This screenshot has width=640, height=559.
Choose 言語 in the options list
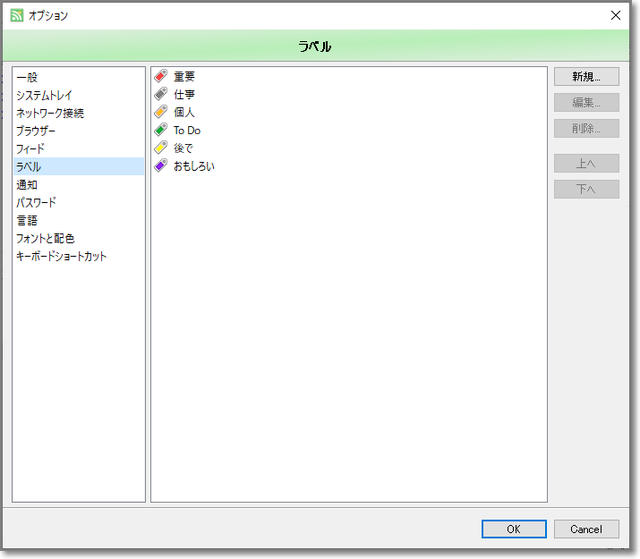[x=27, y=221]
